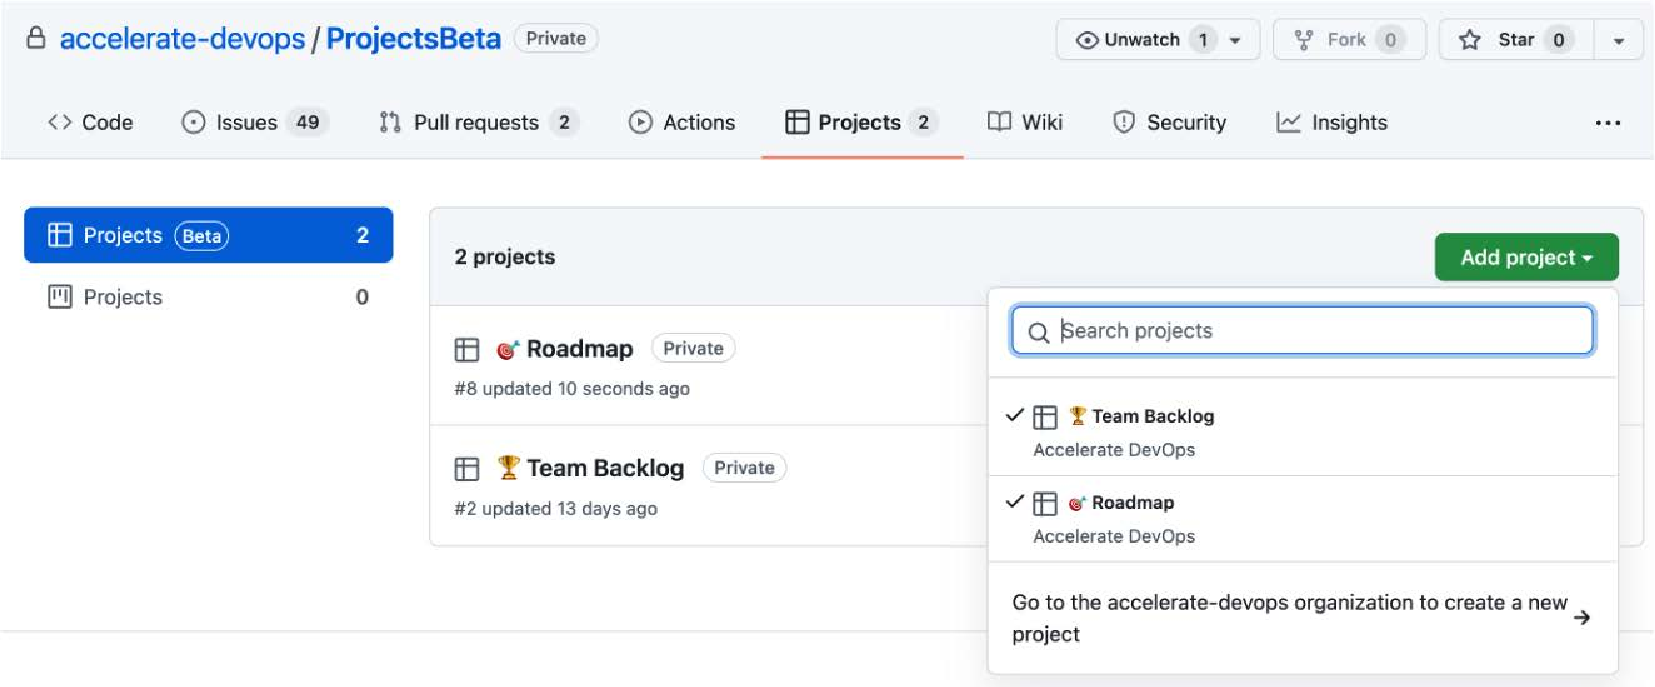Select classic Projects with 0 count in sidebar
Screen dimensions: 1655x687
point(208,297)
